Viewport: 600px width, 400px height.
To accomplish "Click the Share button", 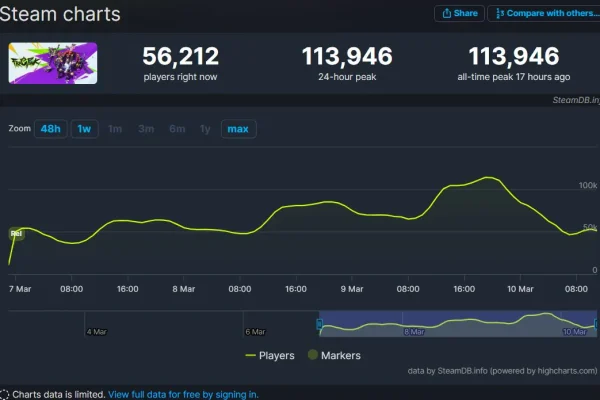I will (x=459, y=13).
